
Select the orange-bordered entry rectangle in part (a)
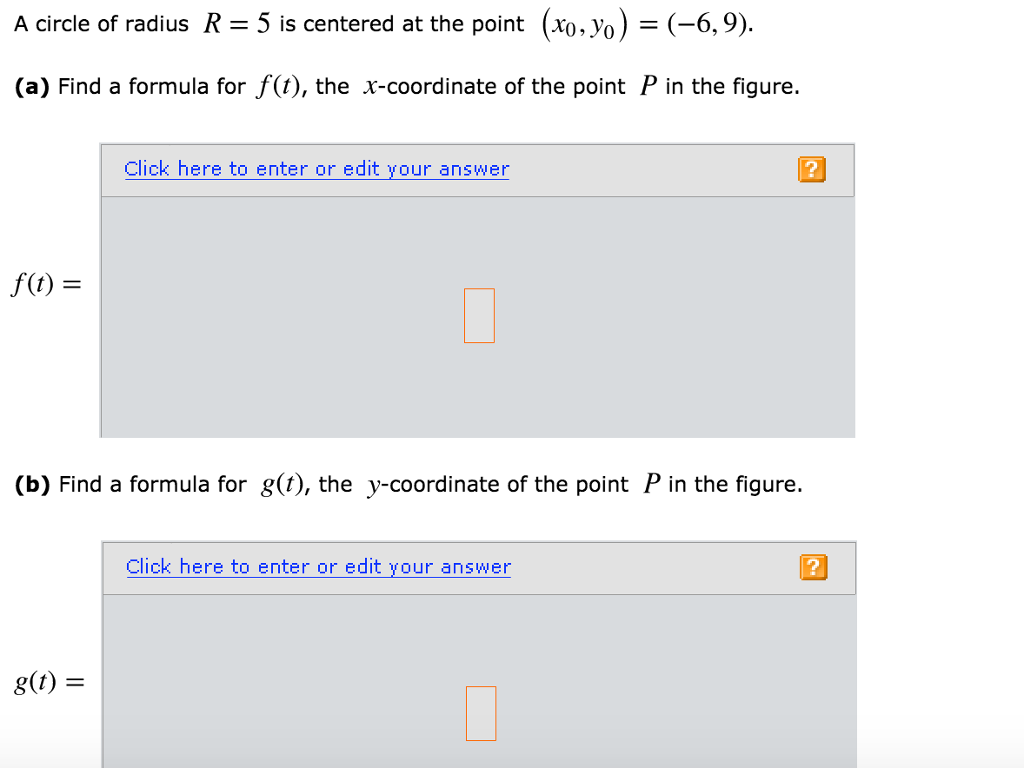click(479, 315)
